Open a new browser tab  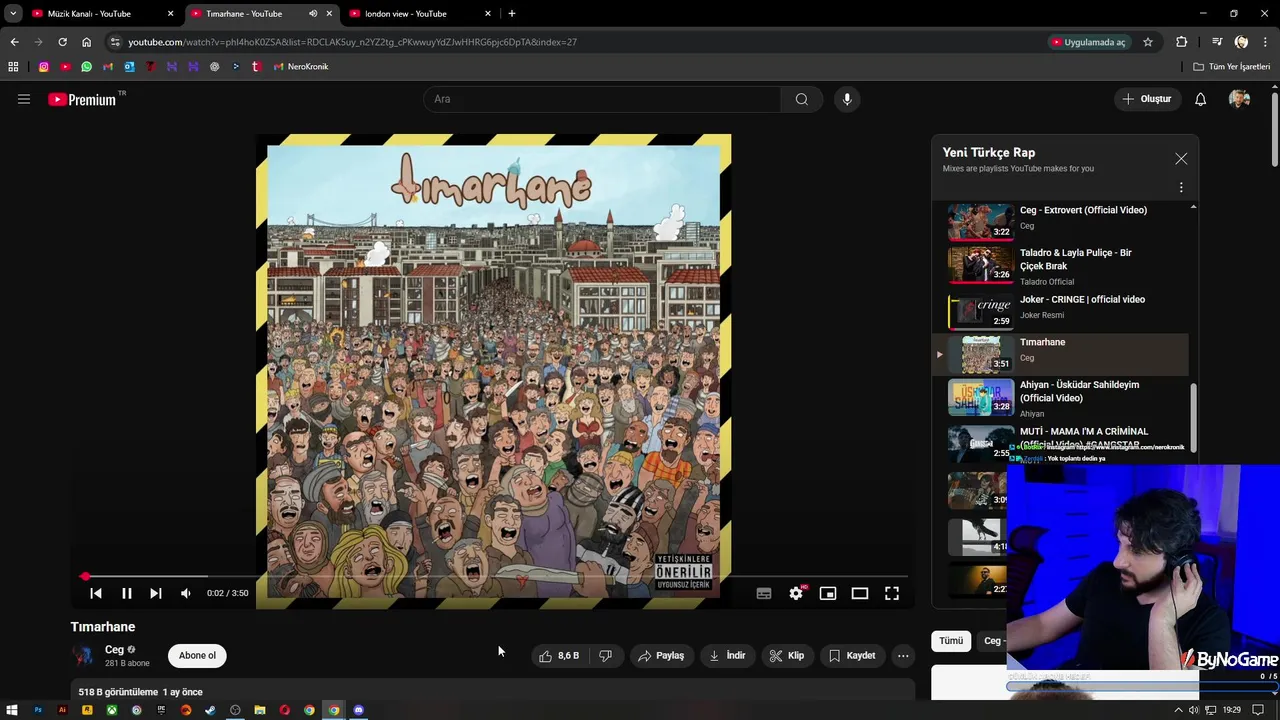(512, 14)
